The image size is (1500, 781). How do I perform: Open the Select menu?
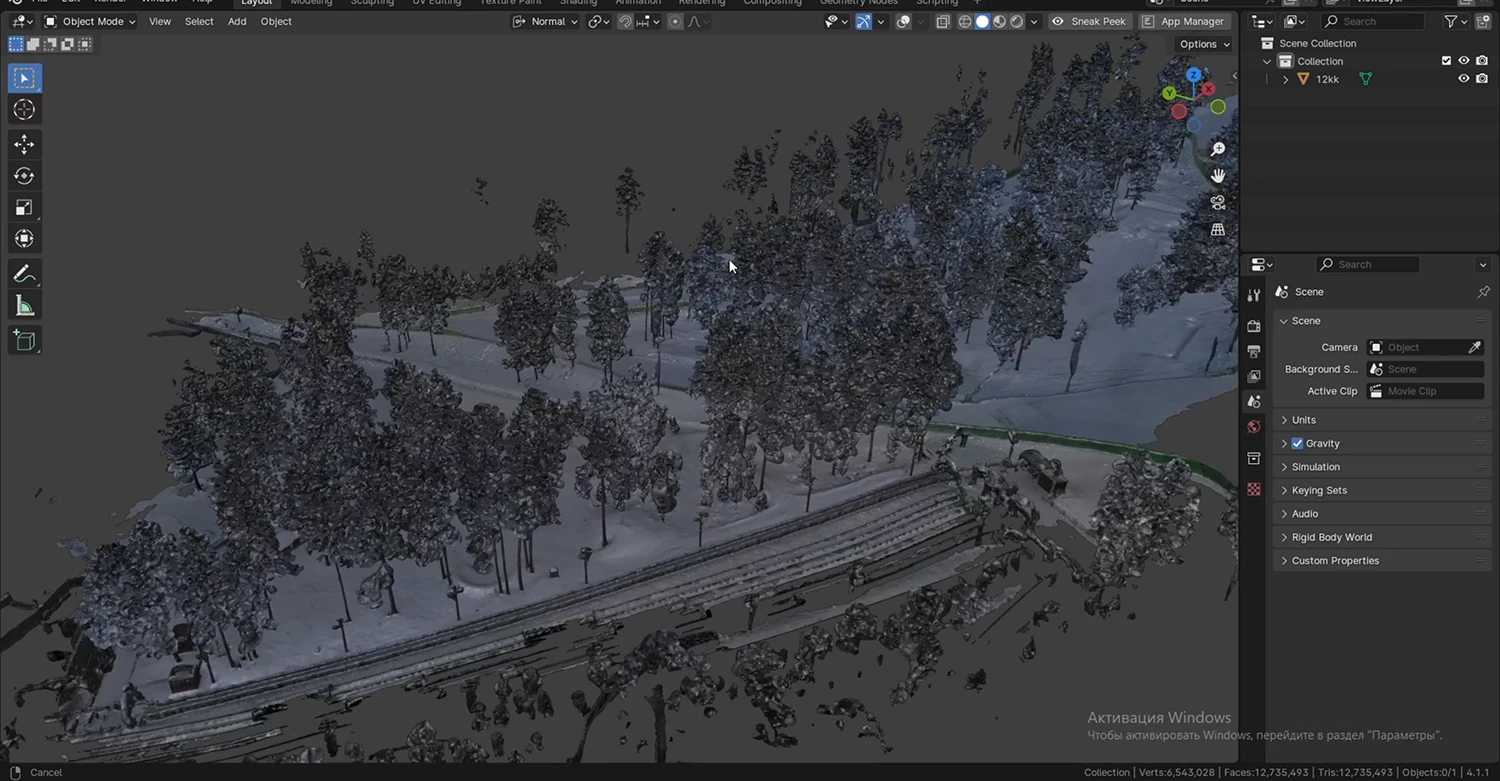pos(199,21)
